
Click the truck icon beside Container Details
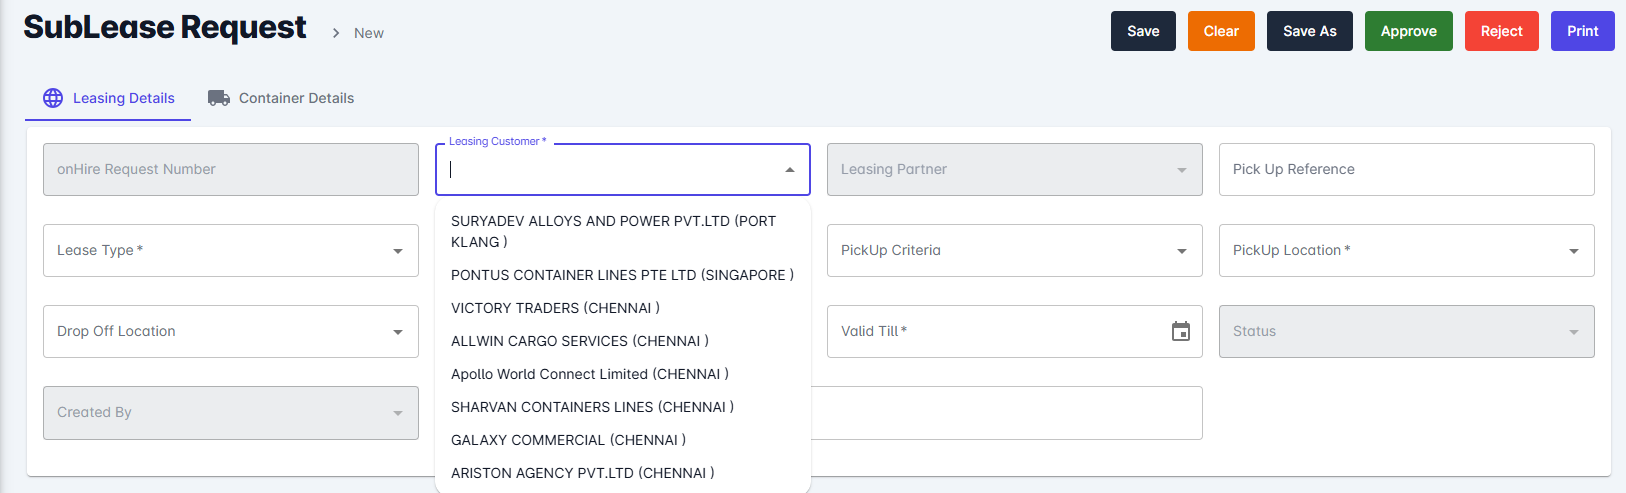coord(219,98)
